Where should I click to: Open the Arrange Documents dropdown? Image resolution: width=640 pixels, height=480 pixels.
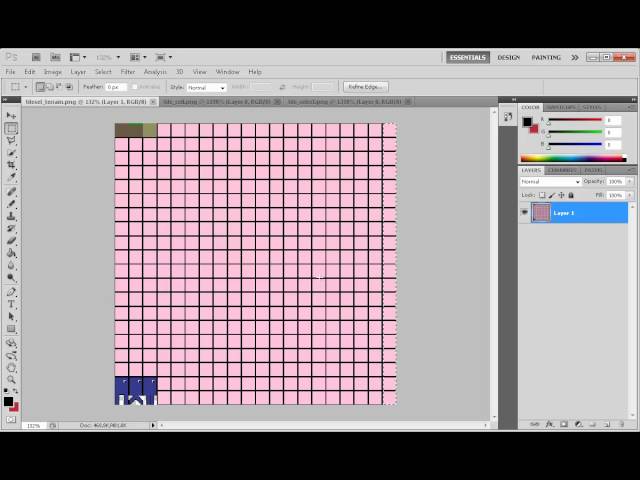pos(138,58)
